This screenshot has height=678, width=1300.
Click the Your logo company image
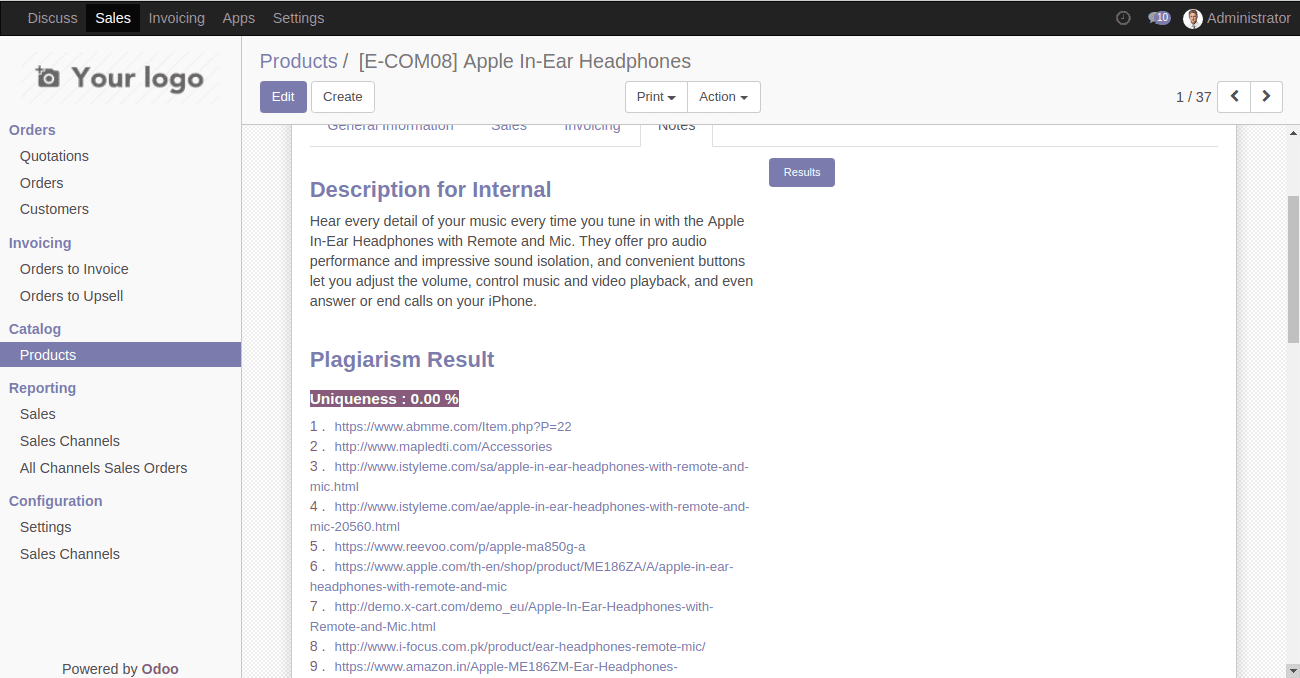[120, 78]
